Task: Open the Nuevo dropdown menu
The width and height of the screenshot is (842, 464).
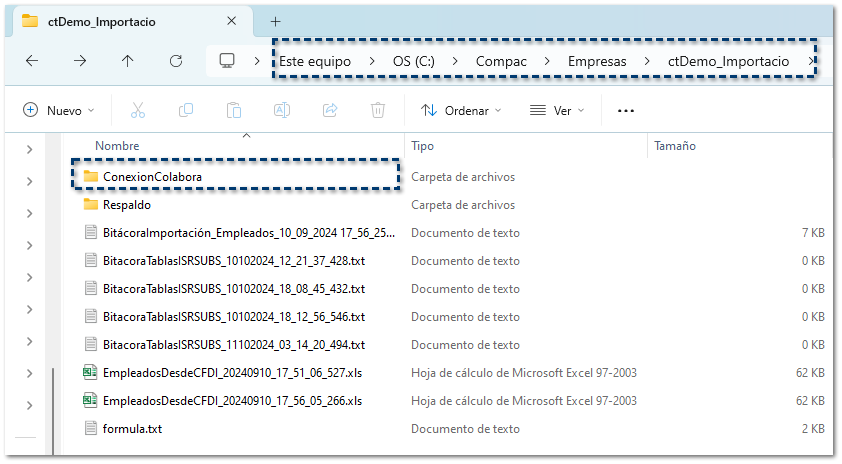Action: point(59,111)
